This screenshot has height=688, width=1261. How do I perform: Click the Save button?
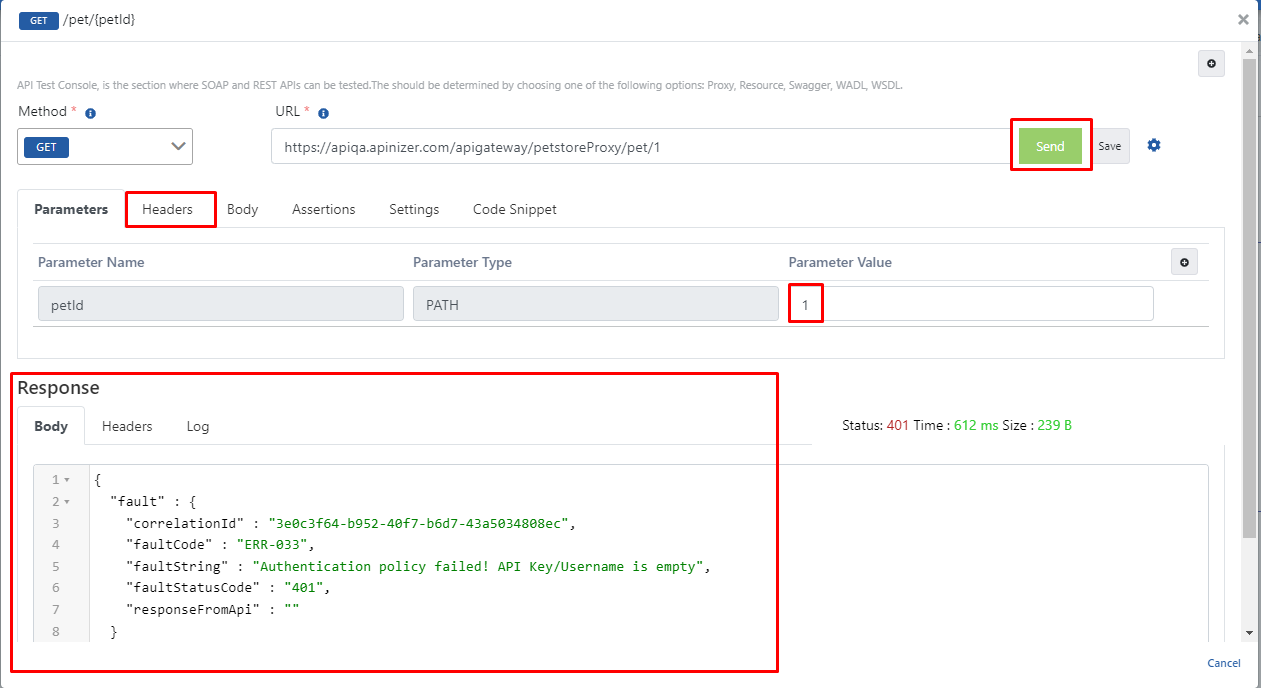point(1109,146)
